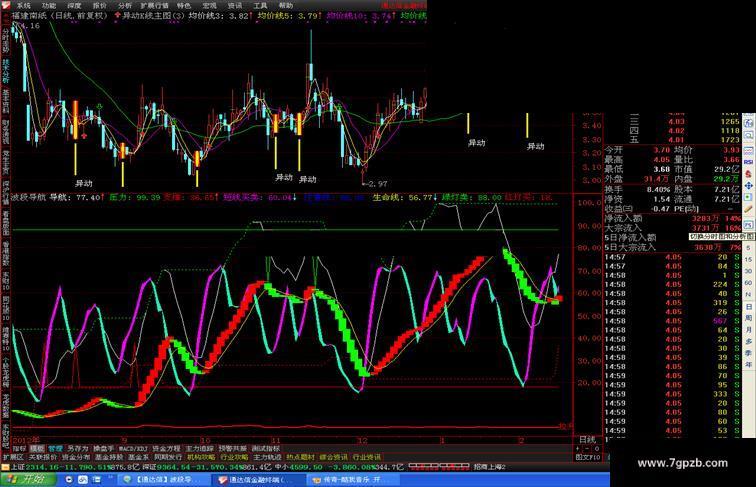Open the 报价 menu

pos(99,5)
